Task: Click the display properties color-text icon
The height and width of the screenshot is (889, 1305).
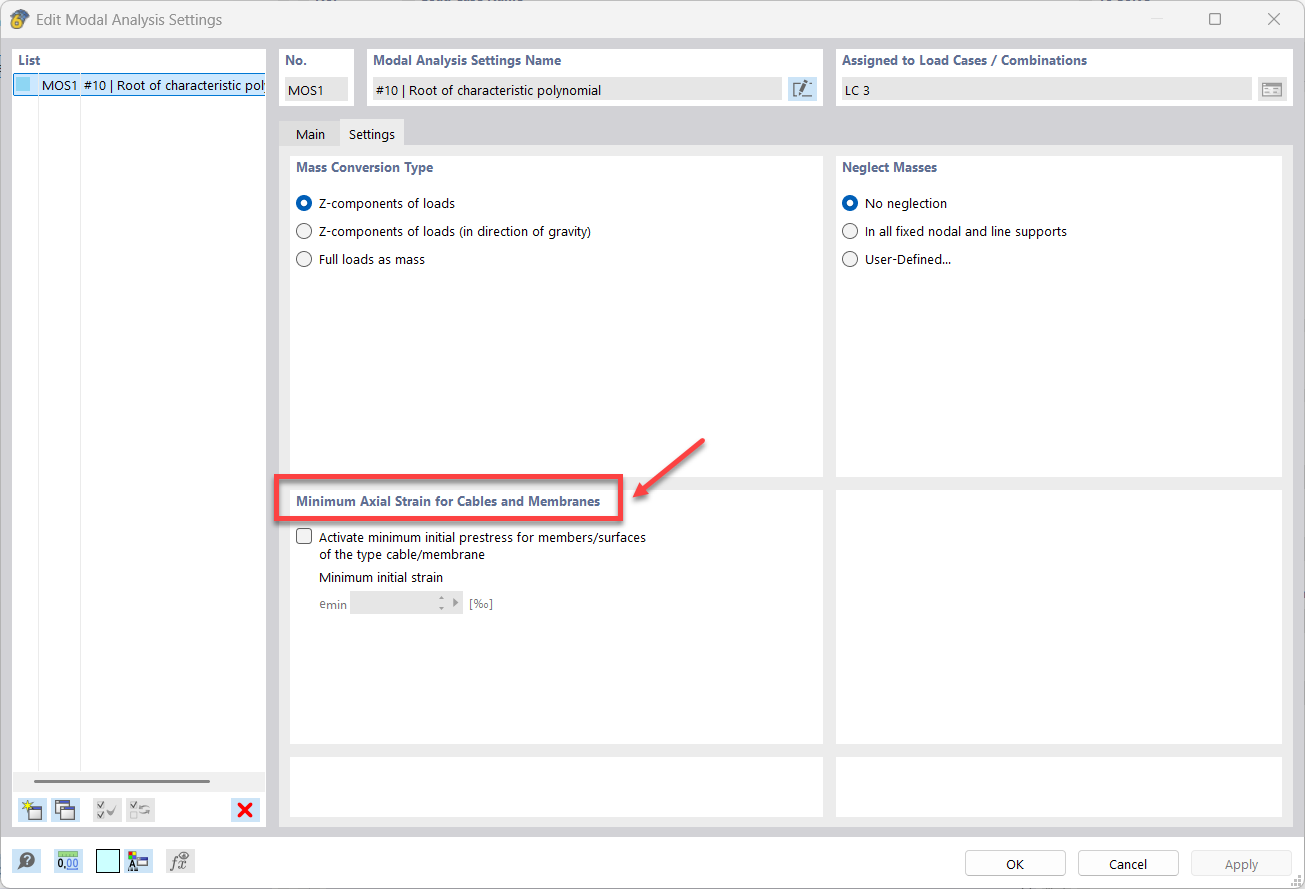Action: click(138, 861)
